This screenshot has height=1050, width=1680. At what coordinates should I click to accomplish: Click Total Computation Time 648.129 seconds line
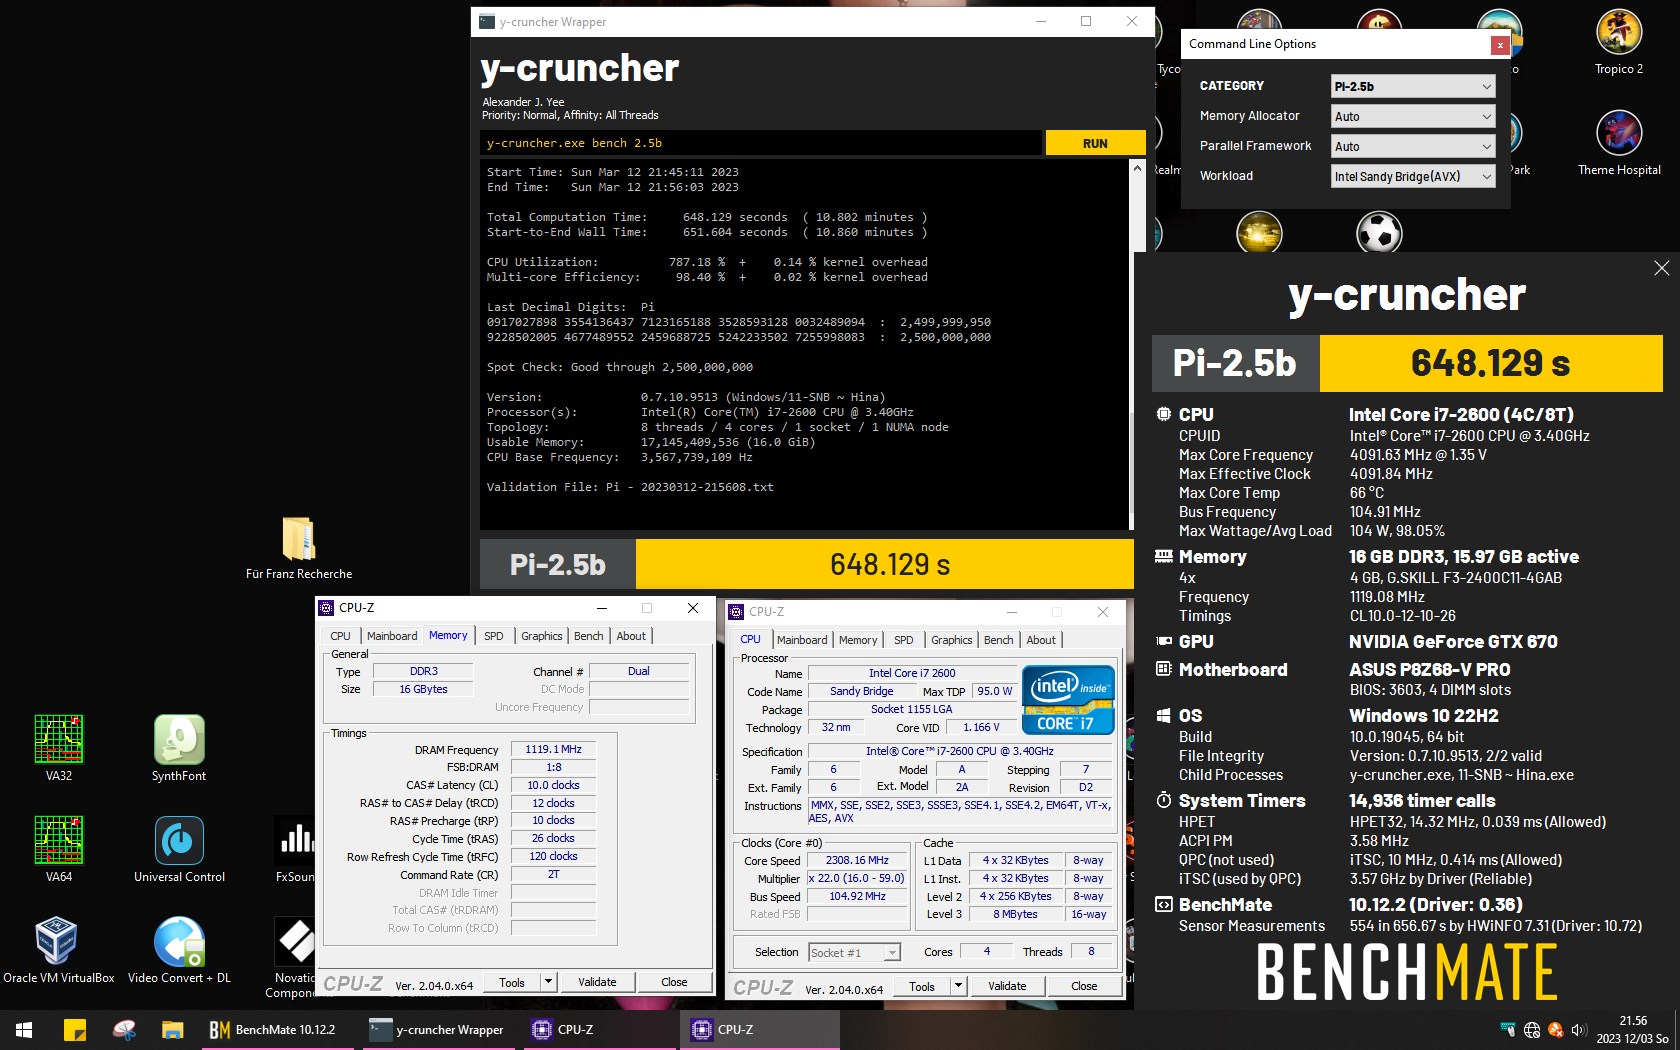[707, 217]
